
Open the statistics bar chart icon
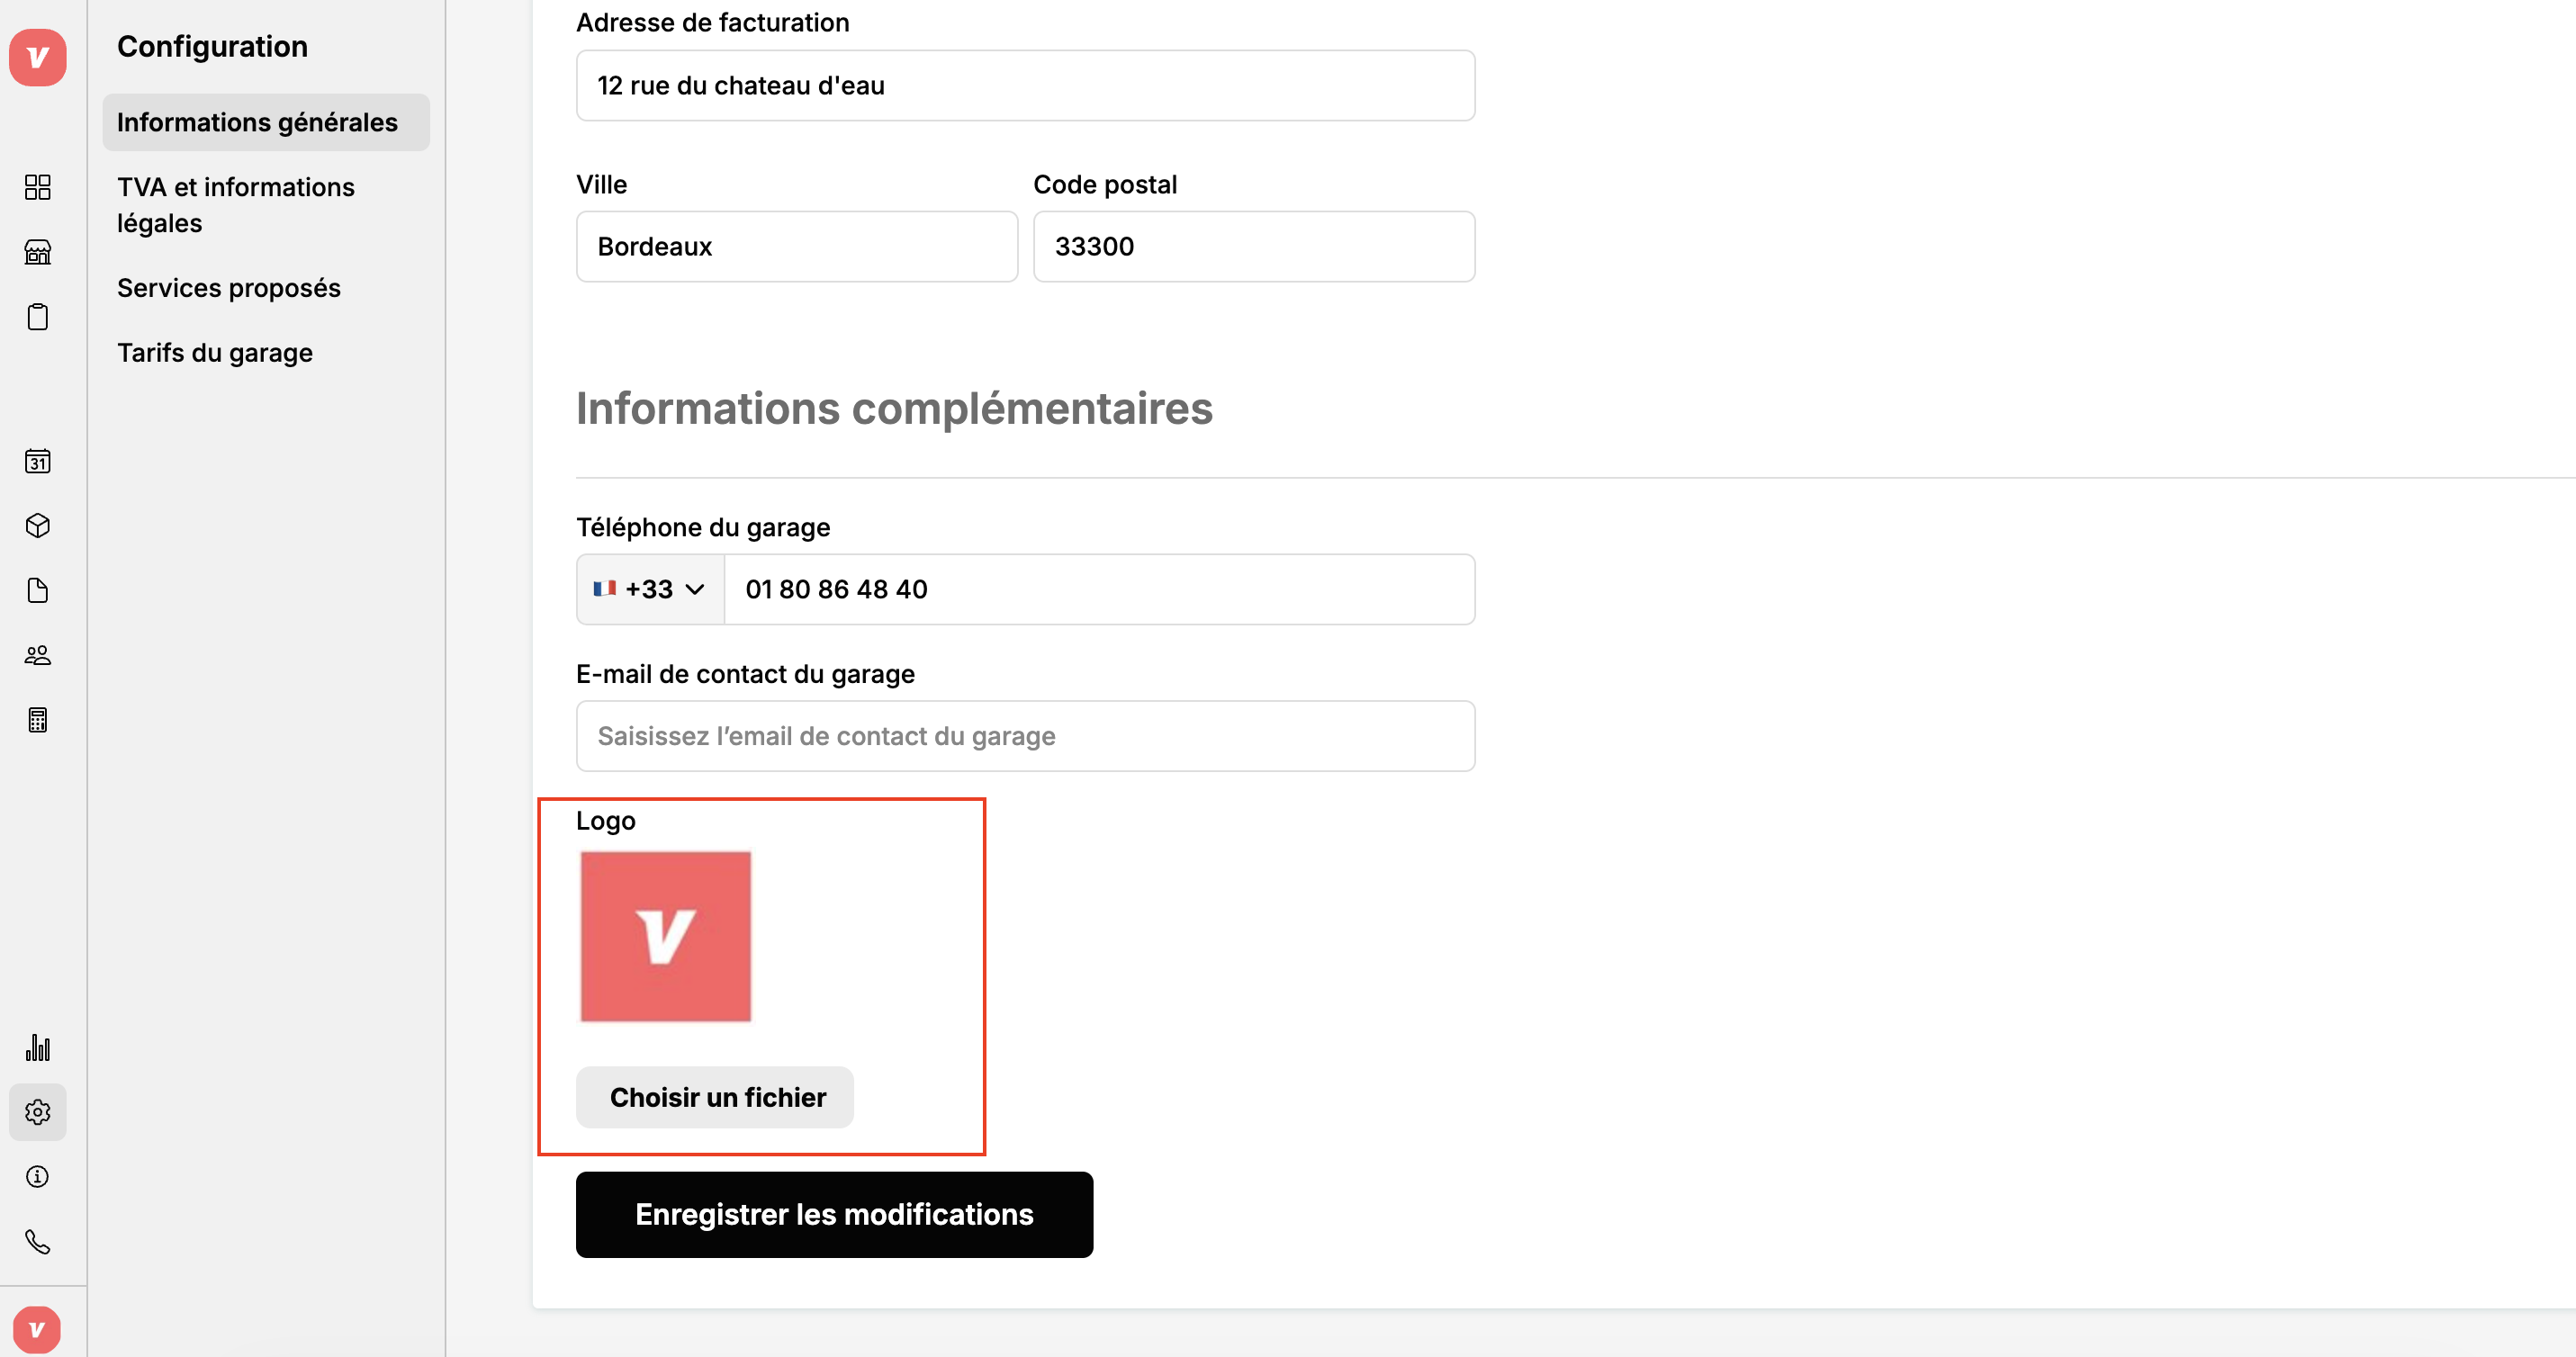pyautogui.click(x=38, y=1047)
